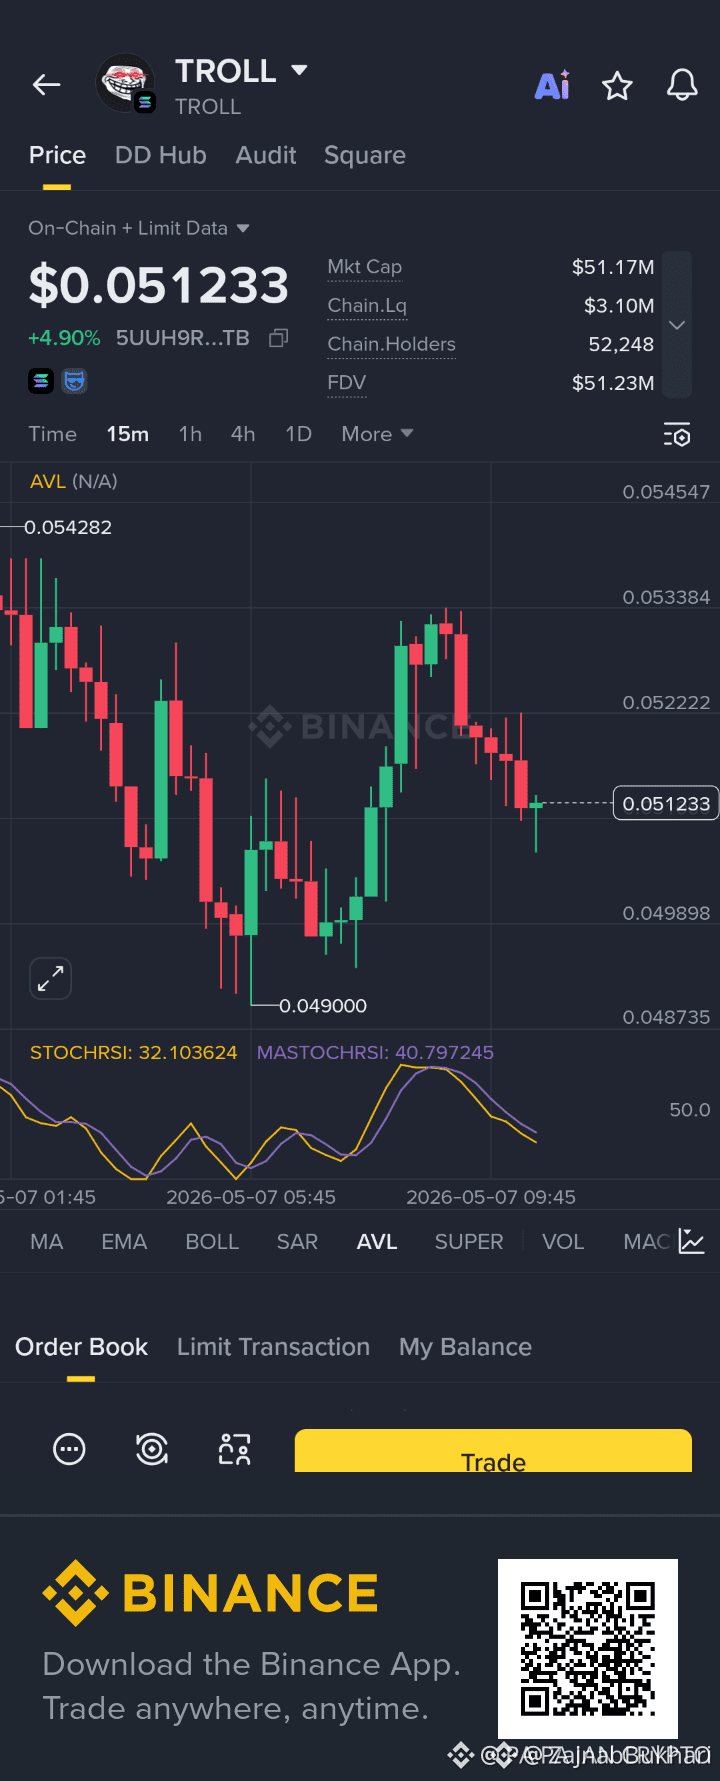The width and height of the screenshot is (720, 1781).
Task: Tap the Solana chain badge icon
Action: (x=41, y=381)
